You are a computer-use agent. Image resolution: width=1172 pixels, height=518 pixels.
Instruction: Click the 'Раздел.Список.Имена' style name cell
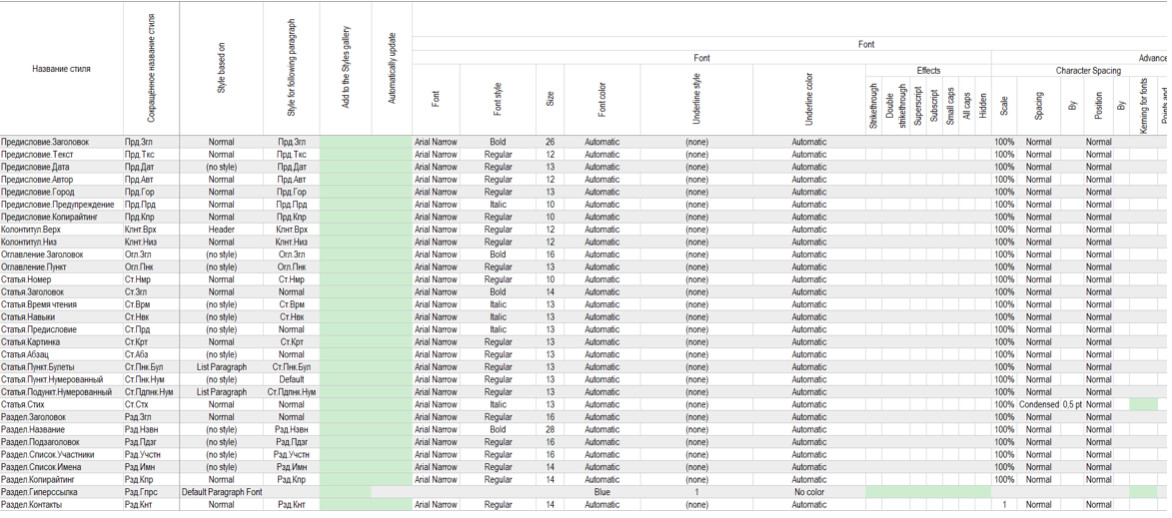click(61, 467)
